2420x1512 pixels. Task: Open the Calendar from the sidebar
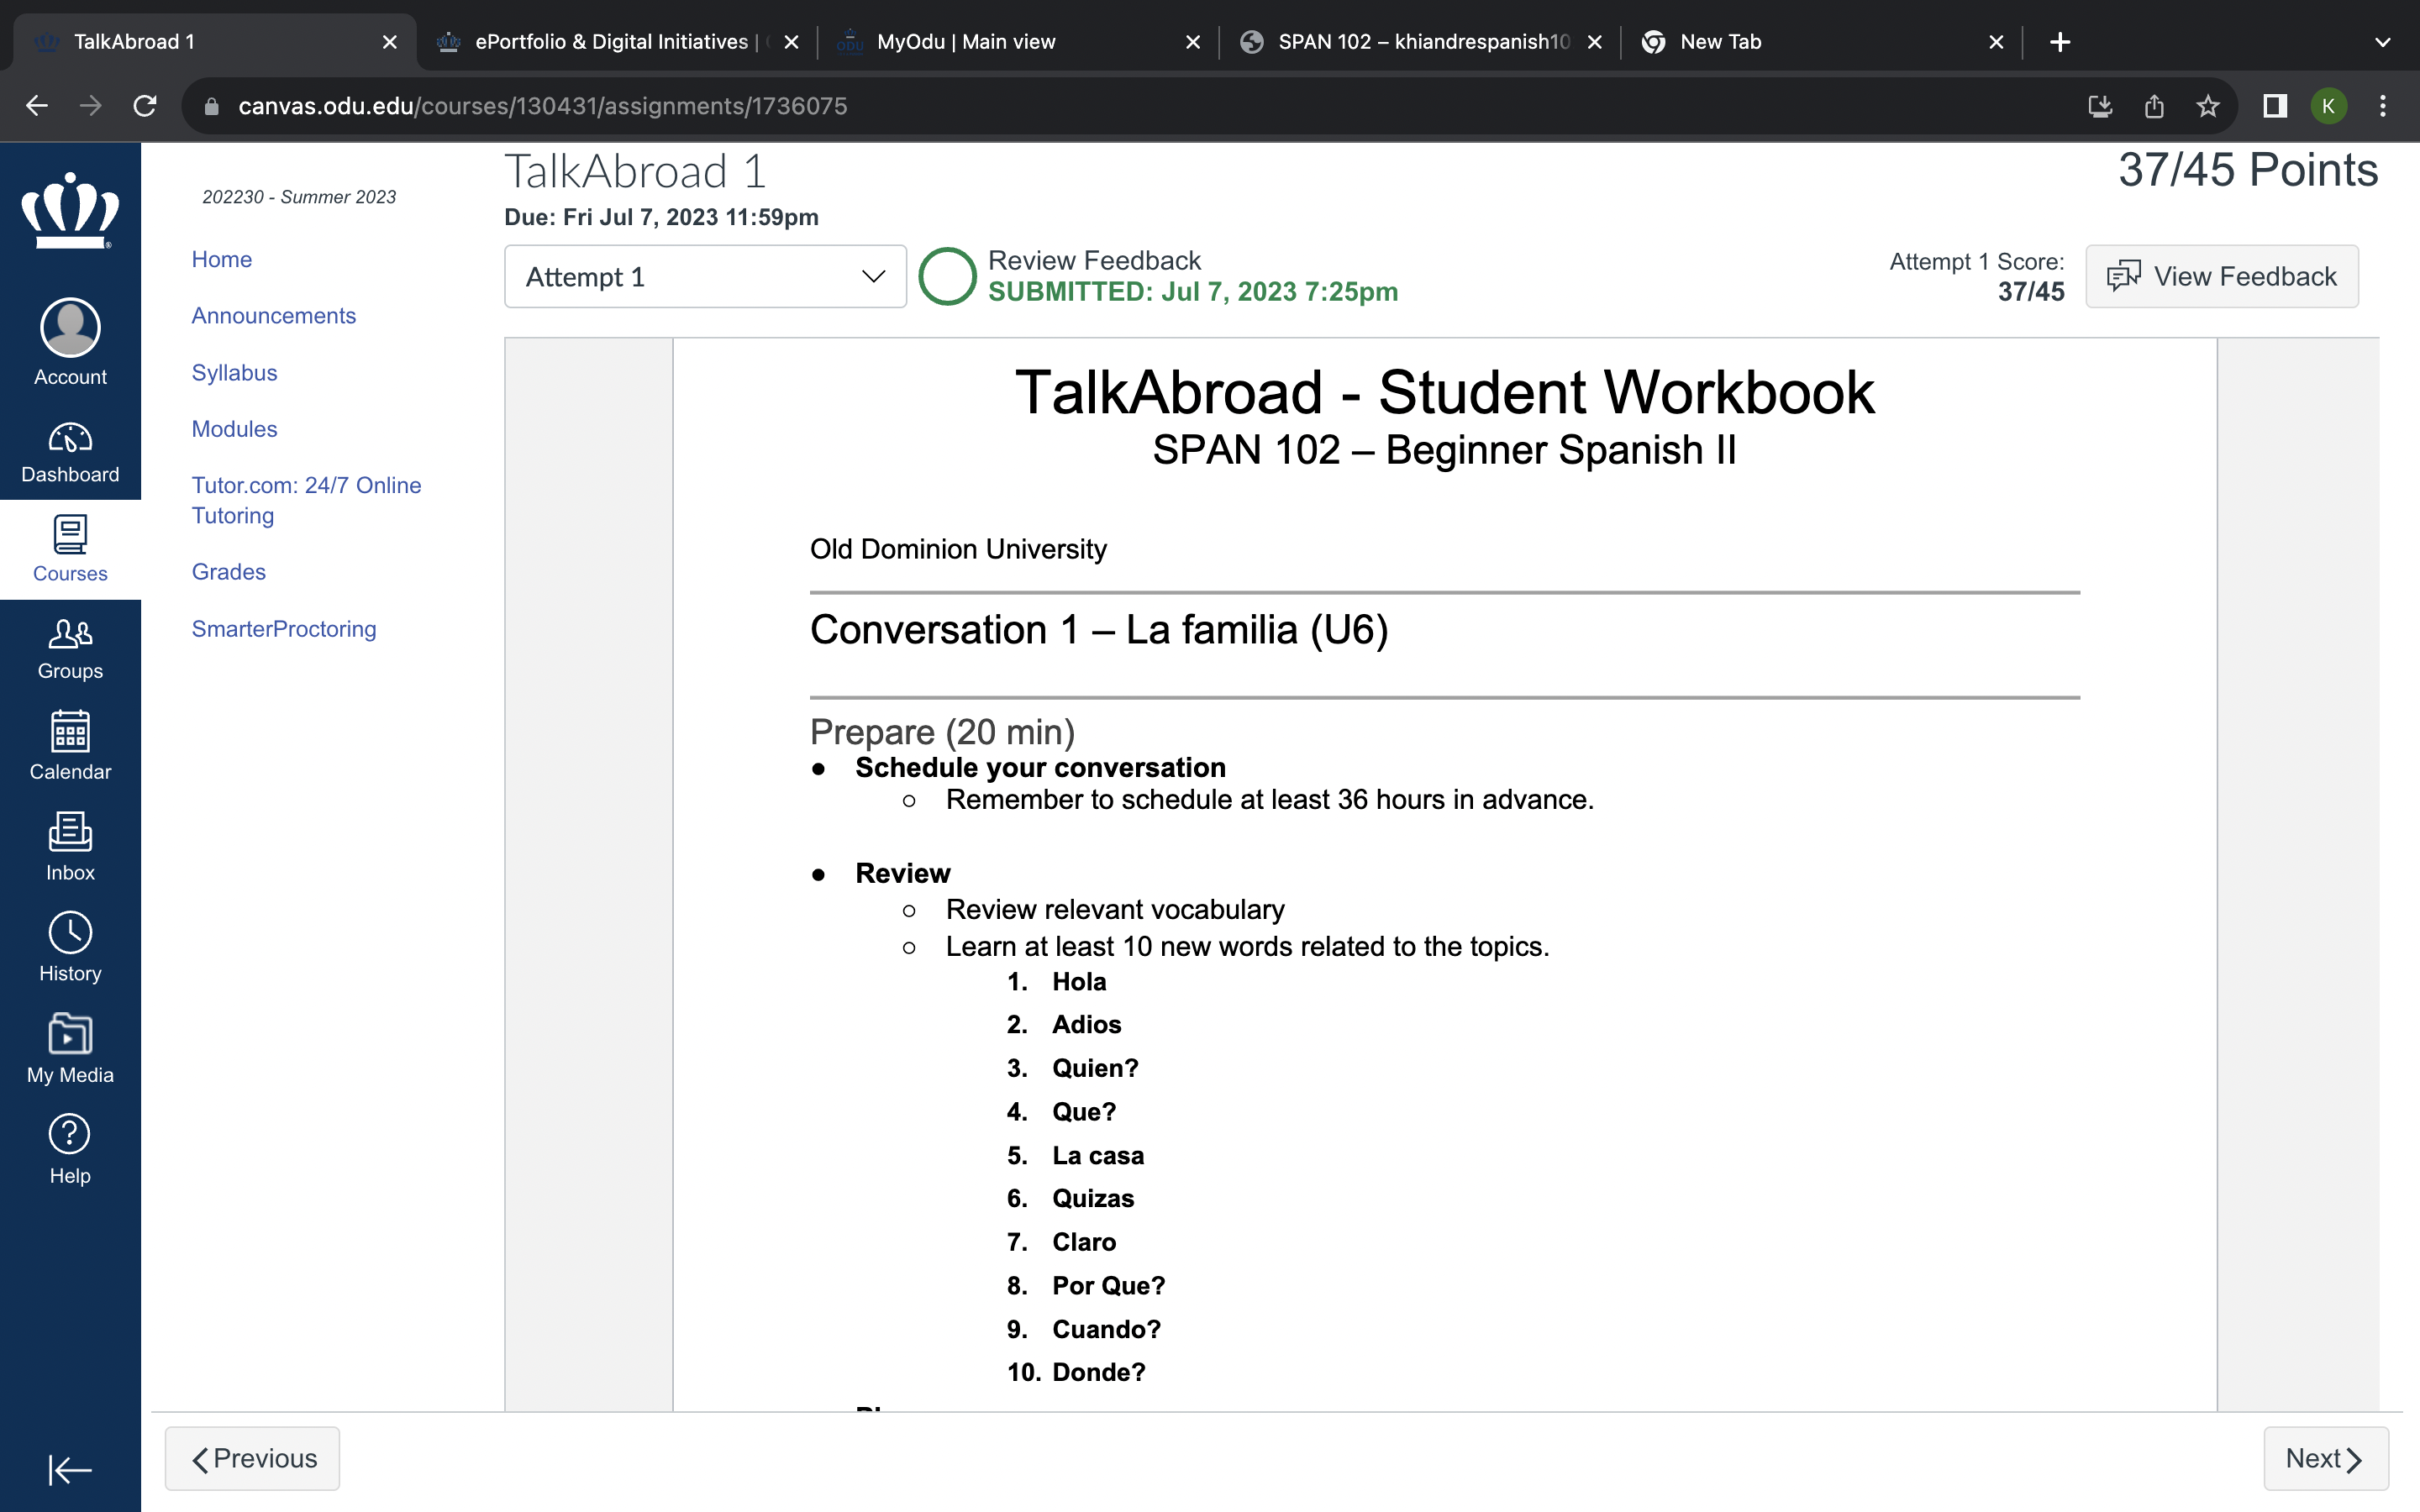point(70,747)
